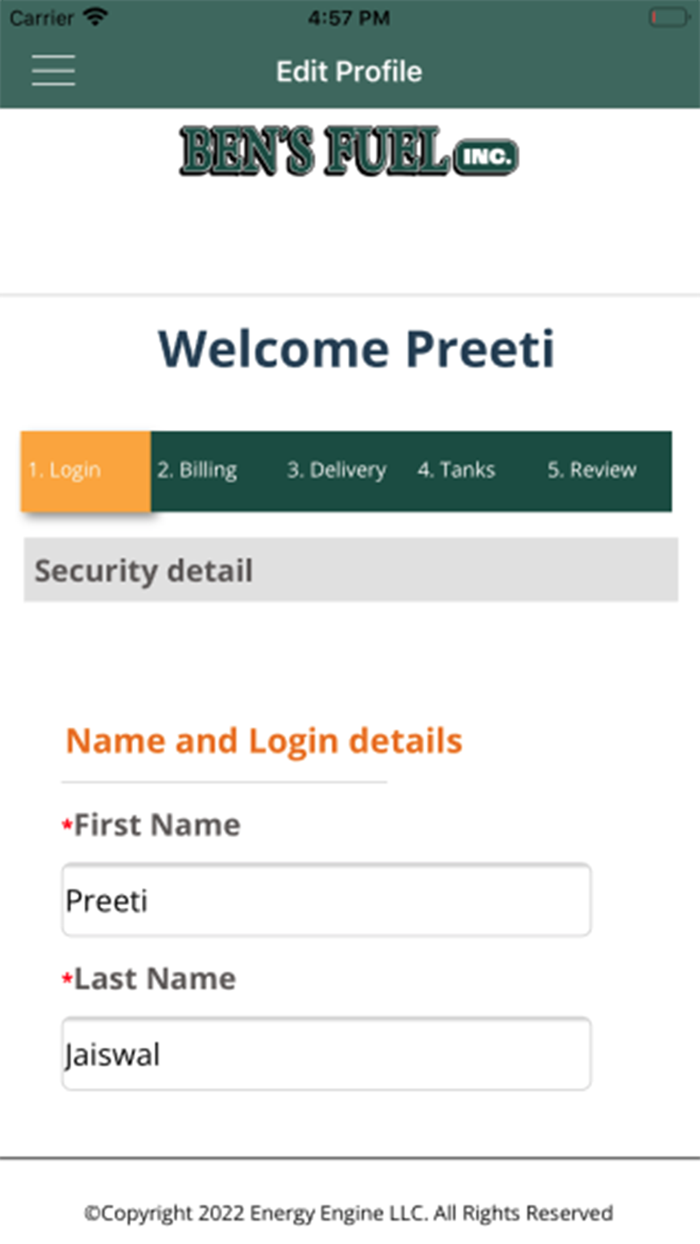Tap the Wi-Fi status icon
700x1244 pixels.
[96, 17]
